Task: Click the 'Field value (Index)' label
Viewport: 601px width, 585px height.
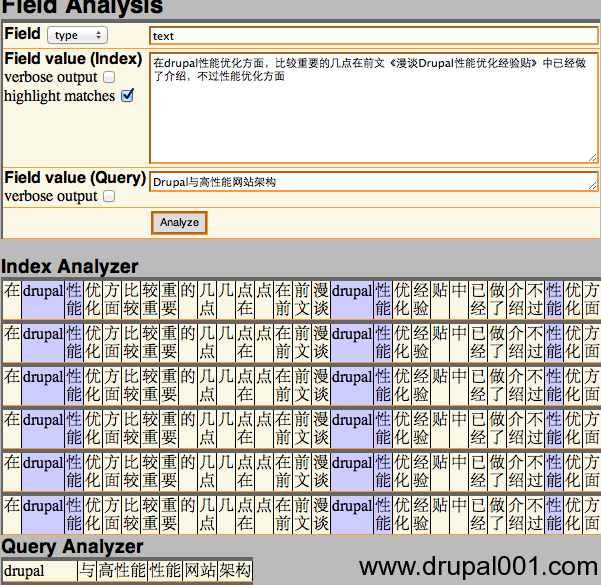Action: click(x=73, y=59)
